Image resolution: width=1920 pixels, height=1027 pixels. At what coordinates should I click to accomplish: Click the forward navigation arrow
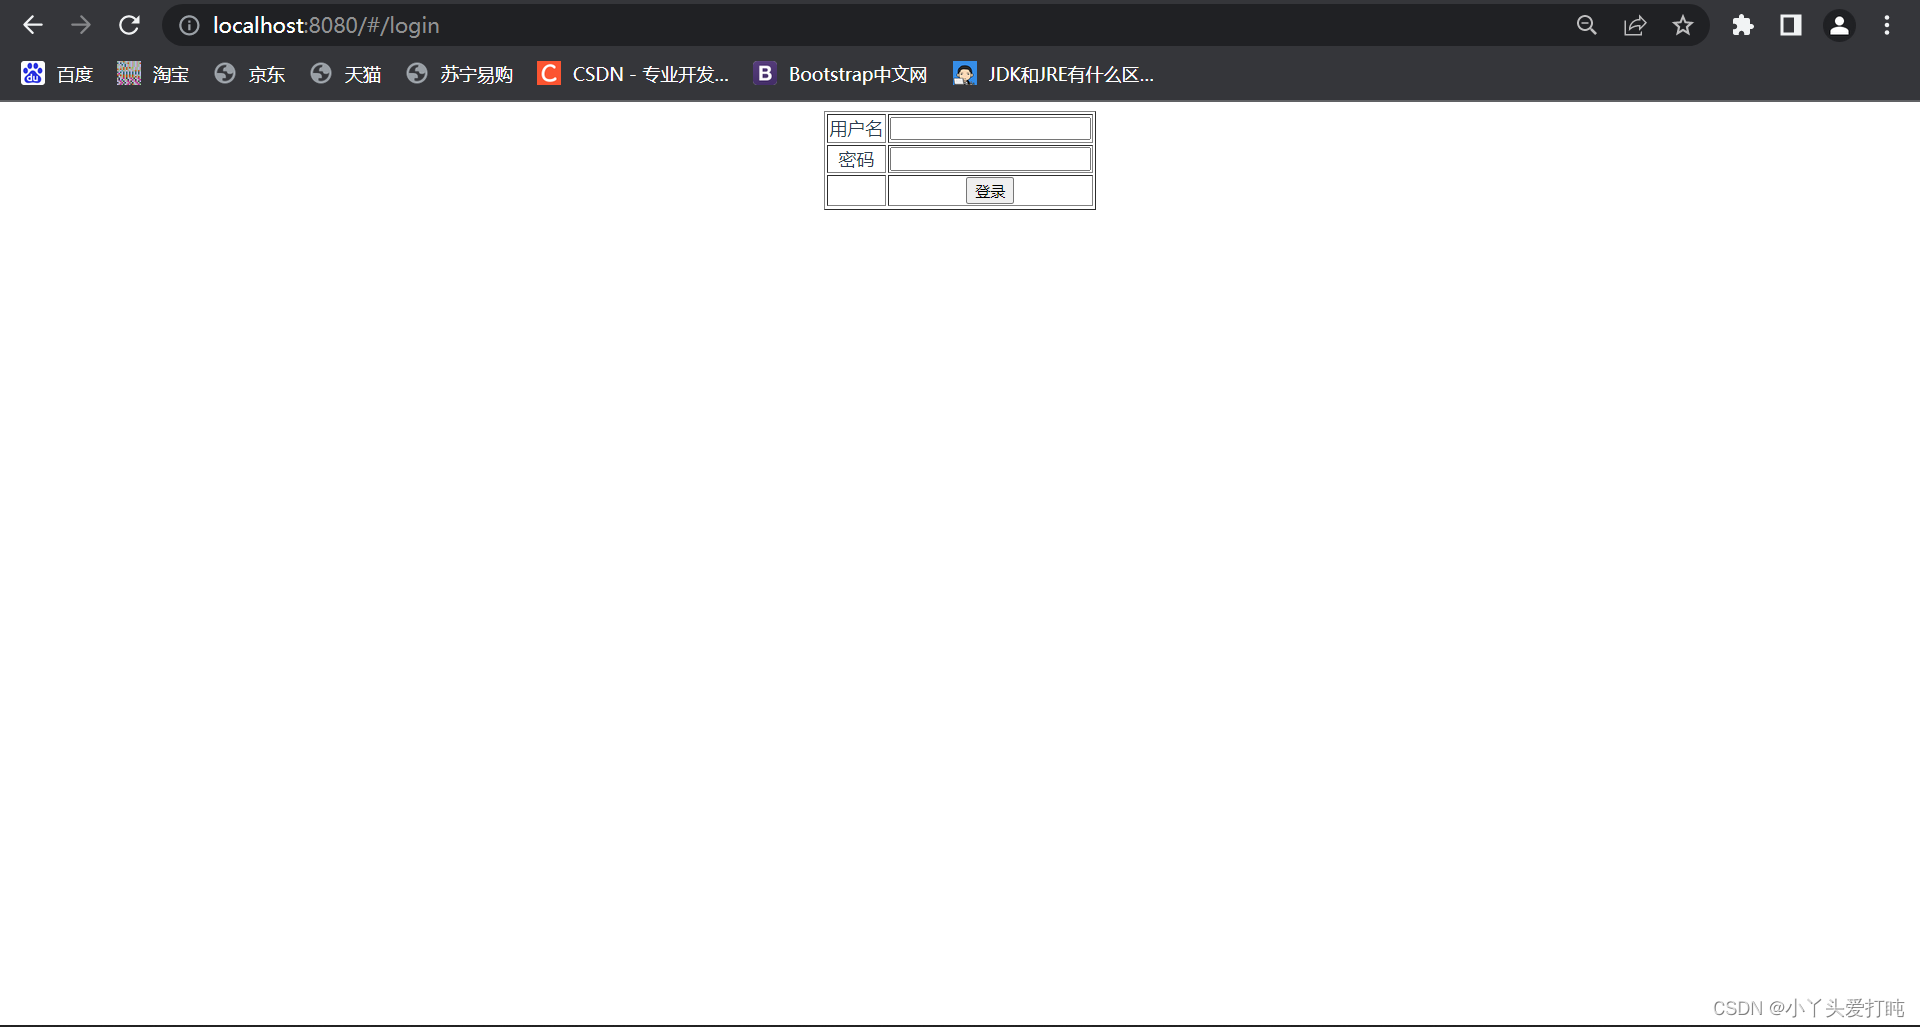click(81, 25)
